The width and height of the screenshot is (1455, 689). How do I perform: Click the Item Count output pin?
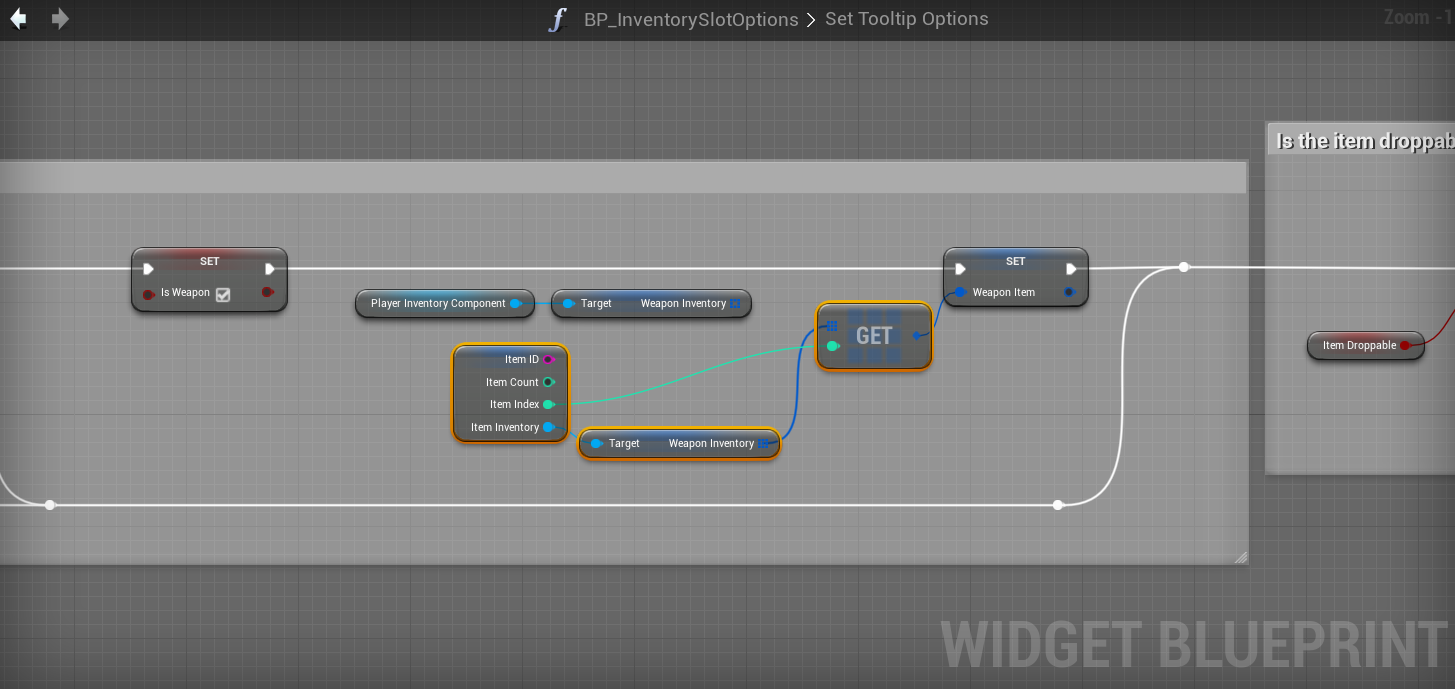pyautogui.click(x=548, y=382)
